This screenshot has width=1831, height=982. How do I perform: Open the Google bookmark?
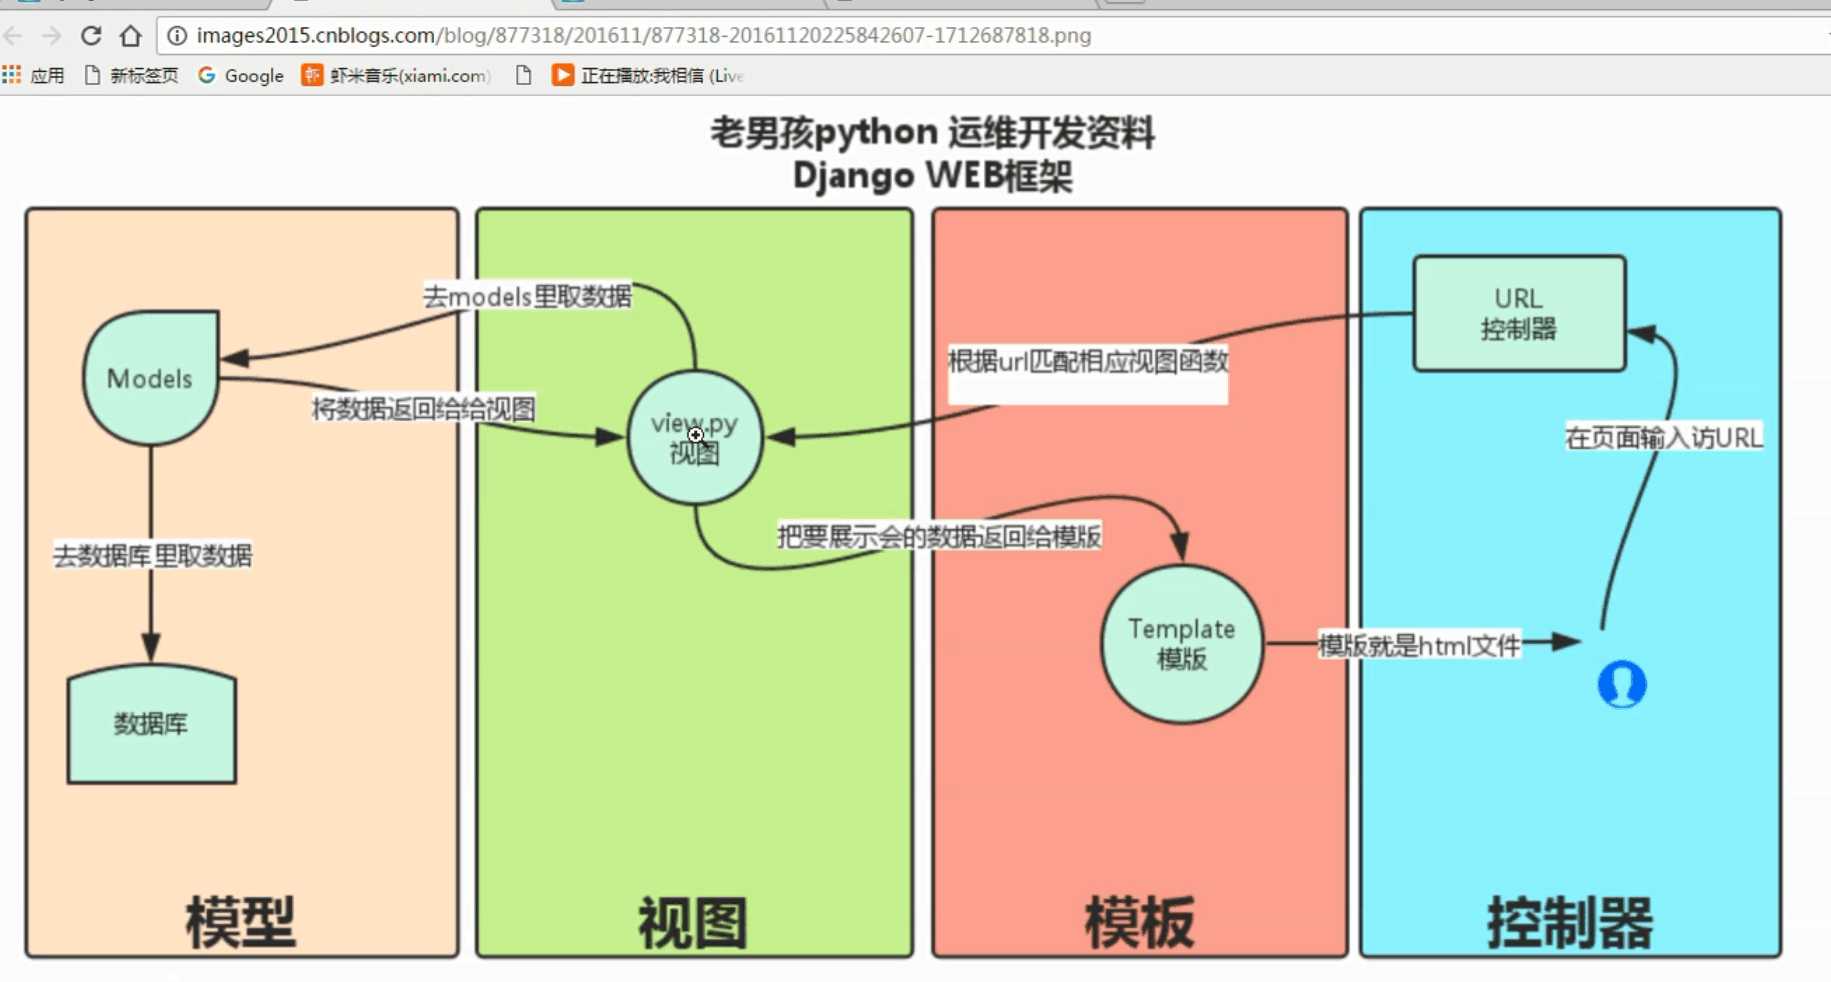tap(241, 75)
